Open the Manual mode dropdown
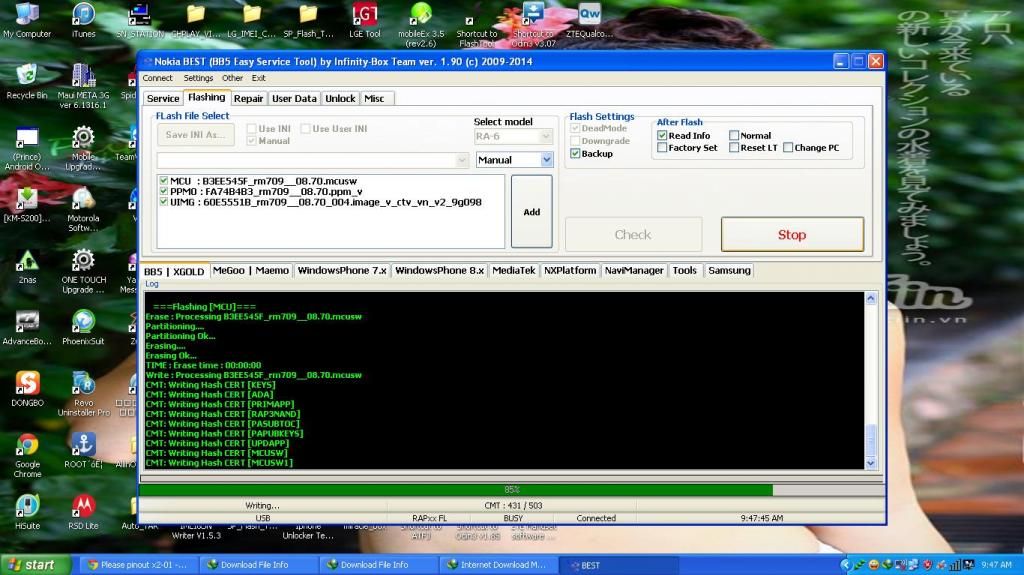This screenshot has height=575, width=1024. coord(547,159)
